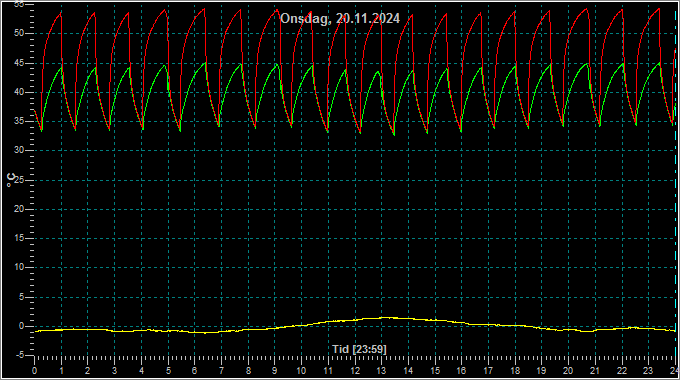Click the °C unit label
680x380 pixels.
coord(11,180)
